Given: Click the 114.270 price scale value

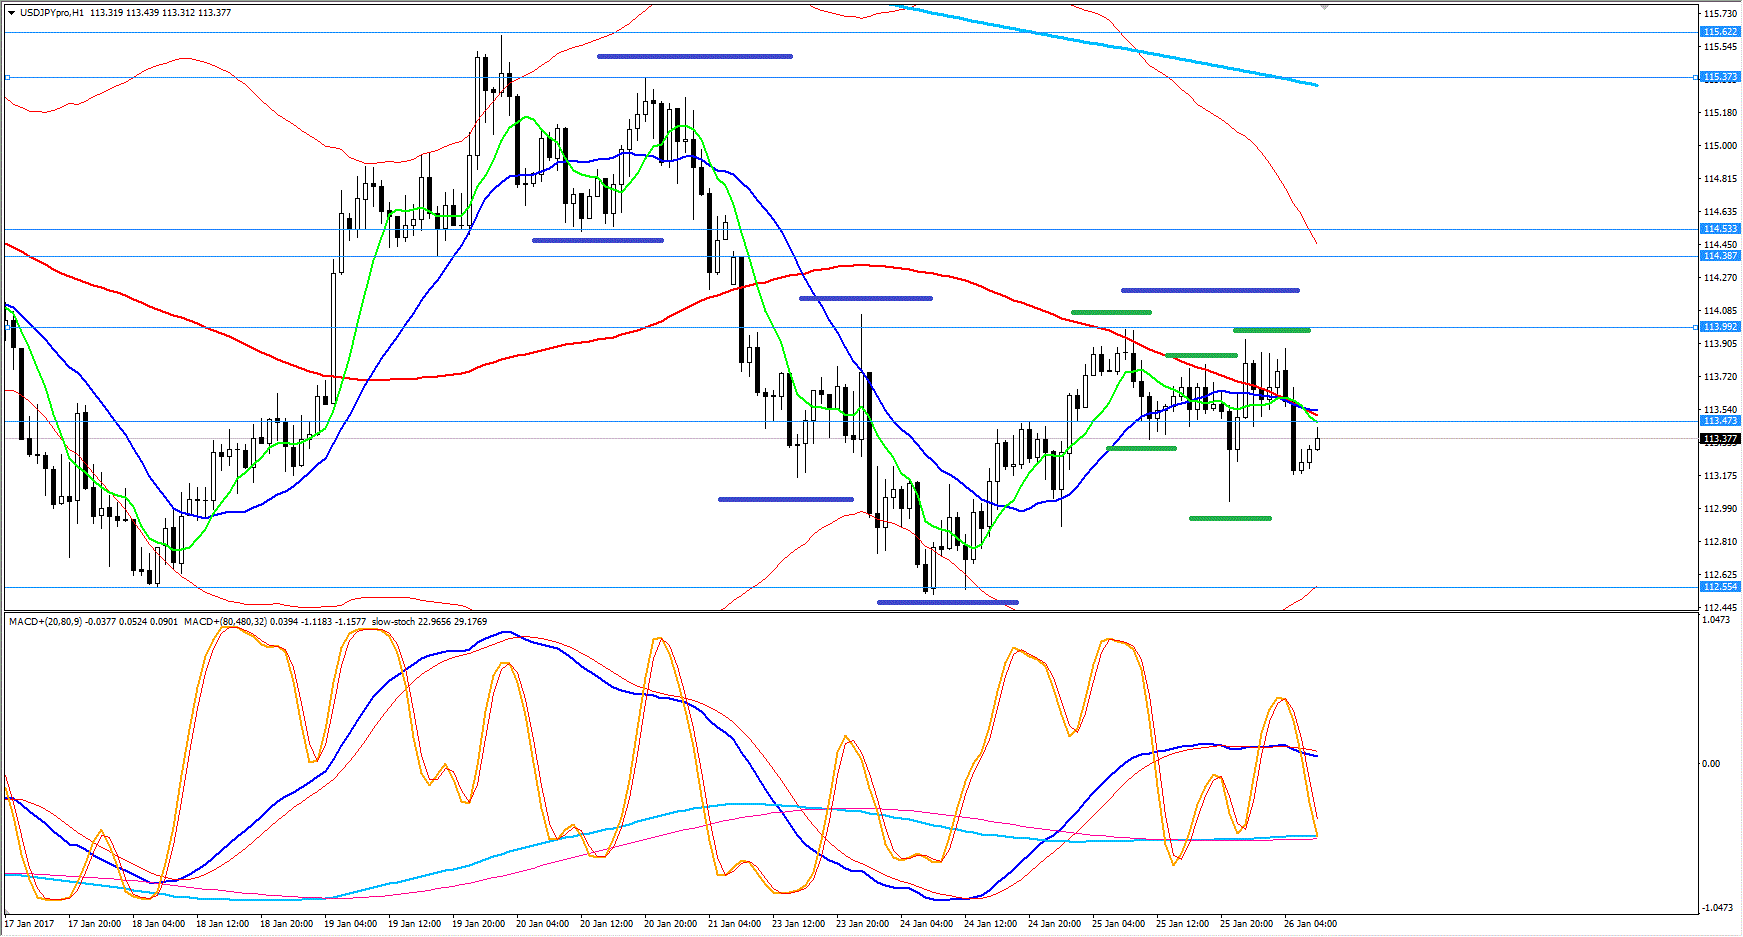Looking at the screenshot, I should click(1720, 278).
